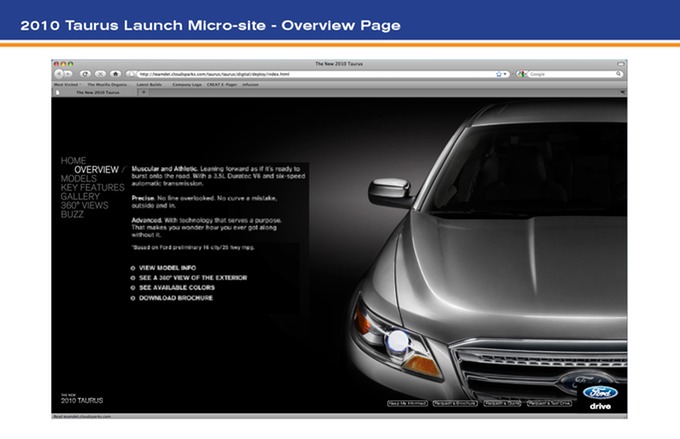Click the toolbar toggle pill in title bar
This screenshot has height=439, width=680.
click(x=621, y=64)
